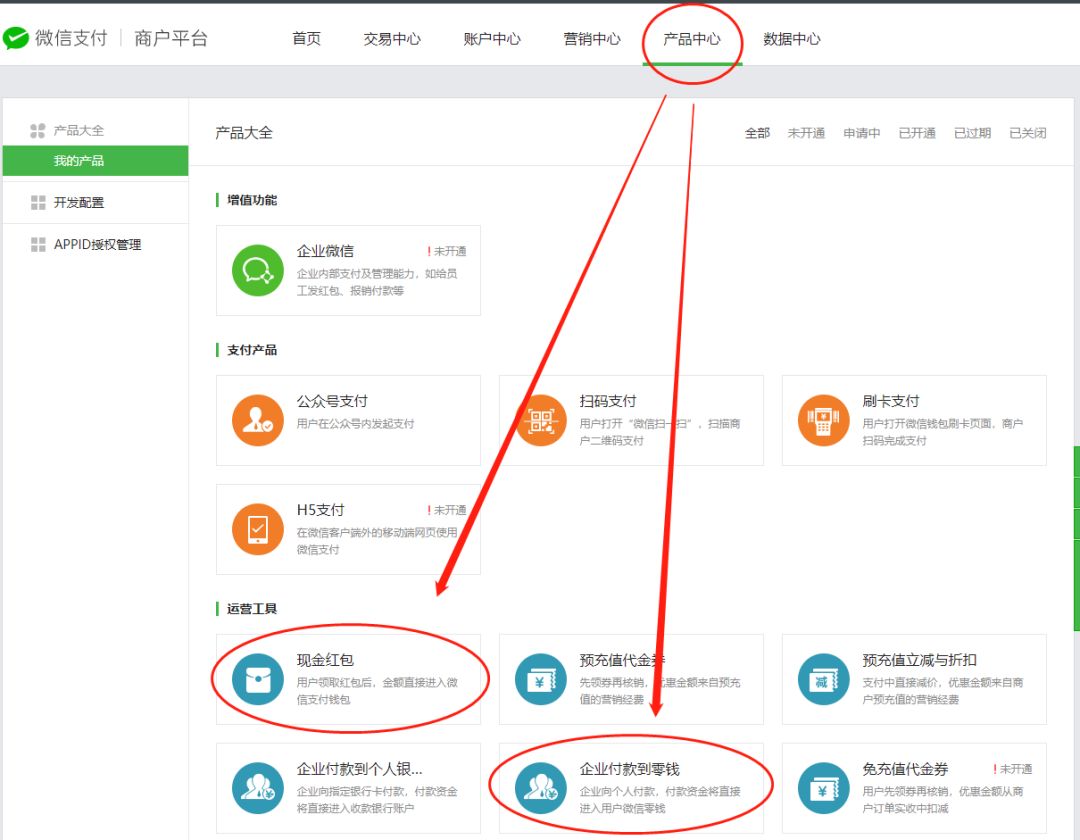
Task: Go to 账户中心 tab
Action: [492, 39]
